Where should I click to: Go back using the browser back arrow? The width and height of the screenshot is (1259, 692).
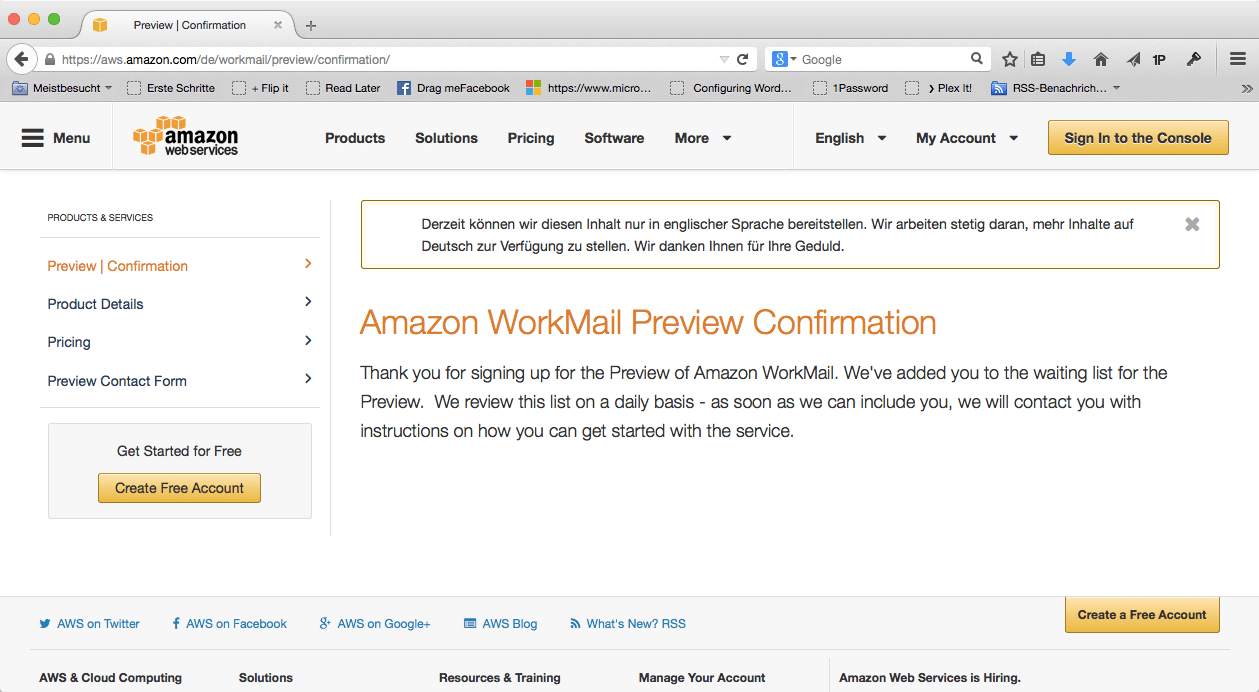tap(21, 59)
